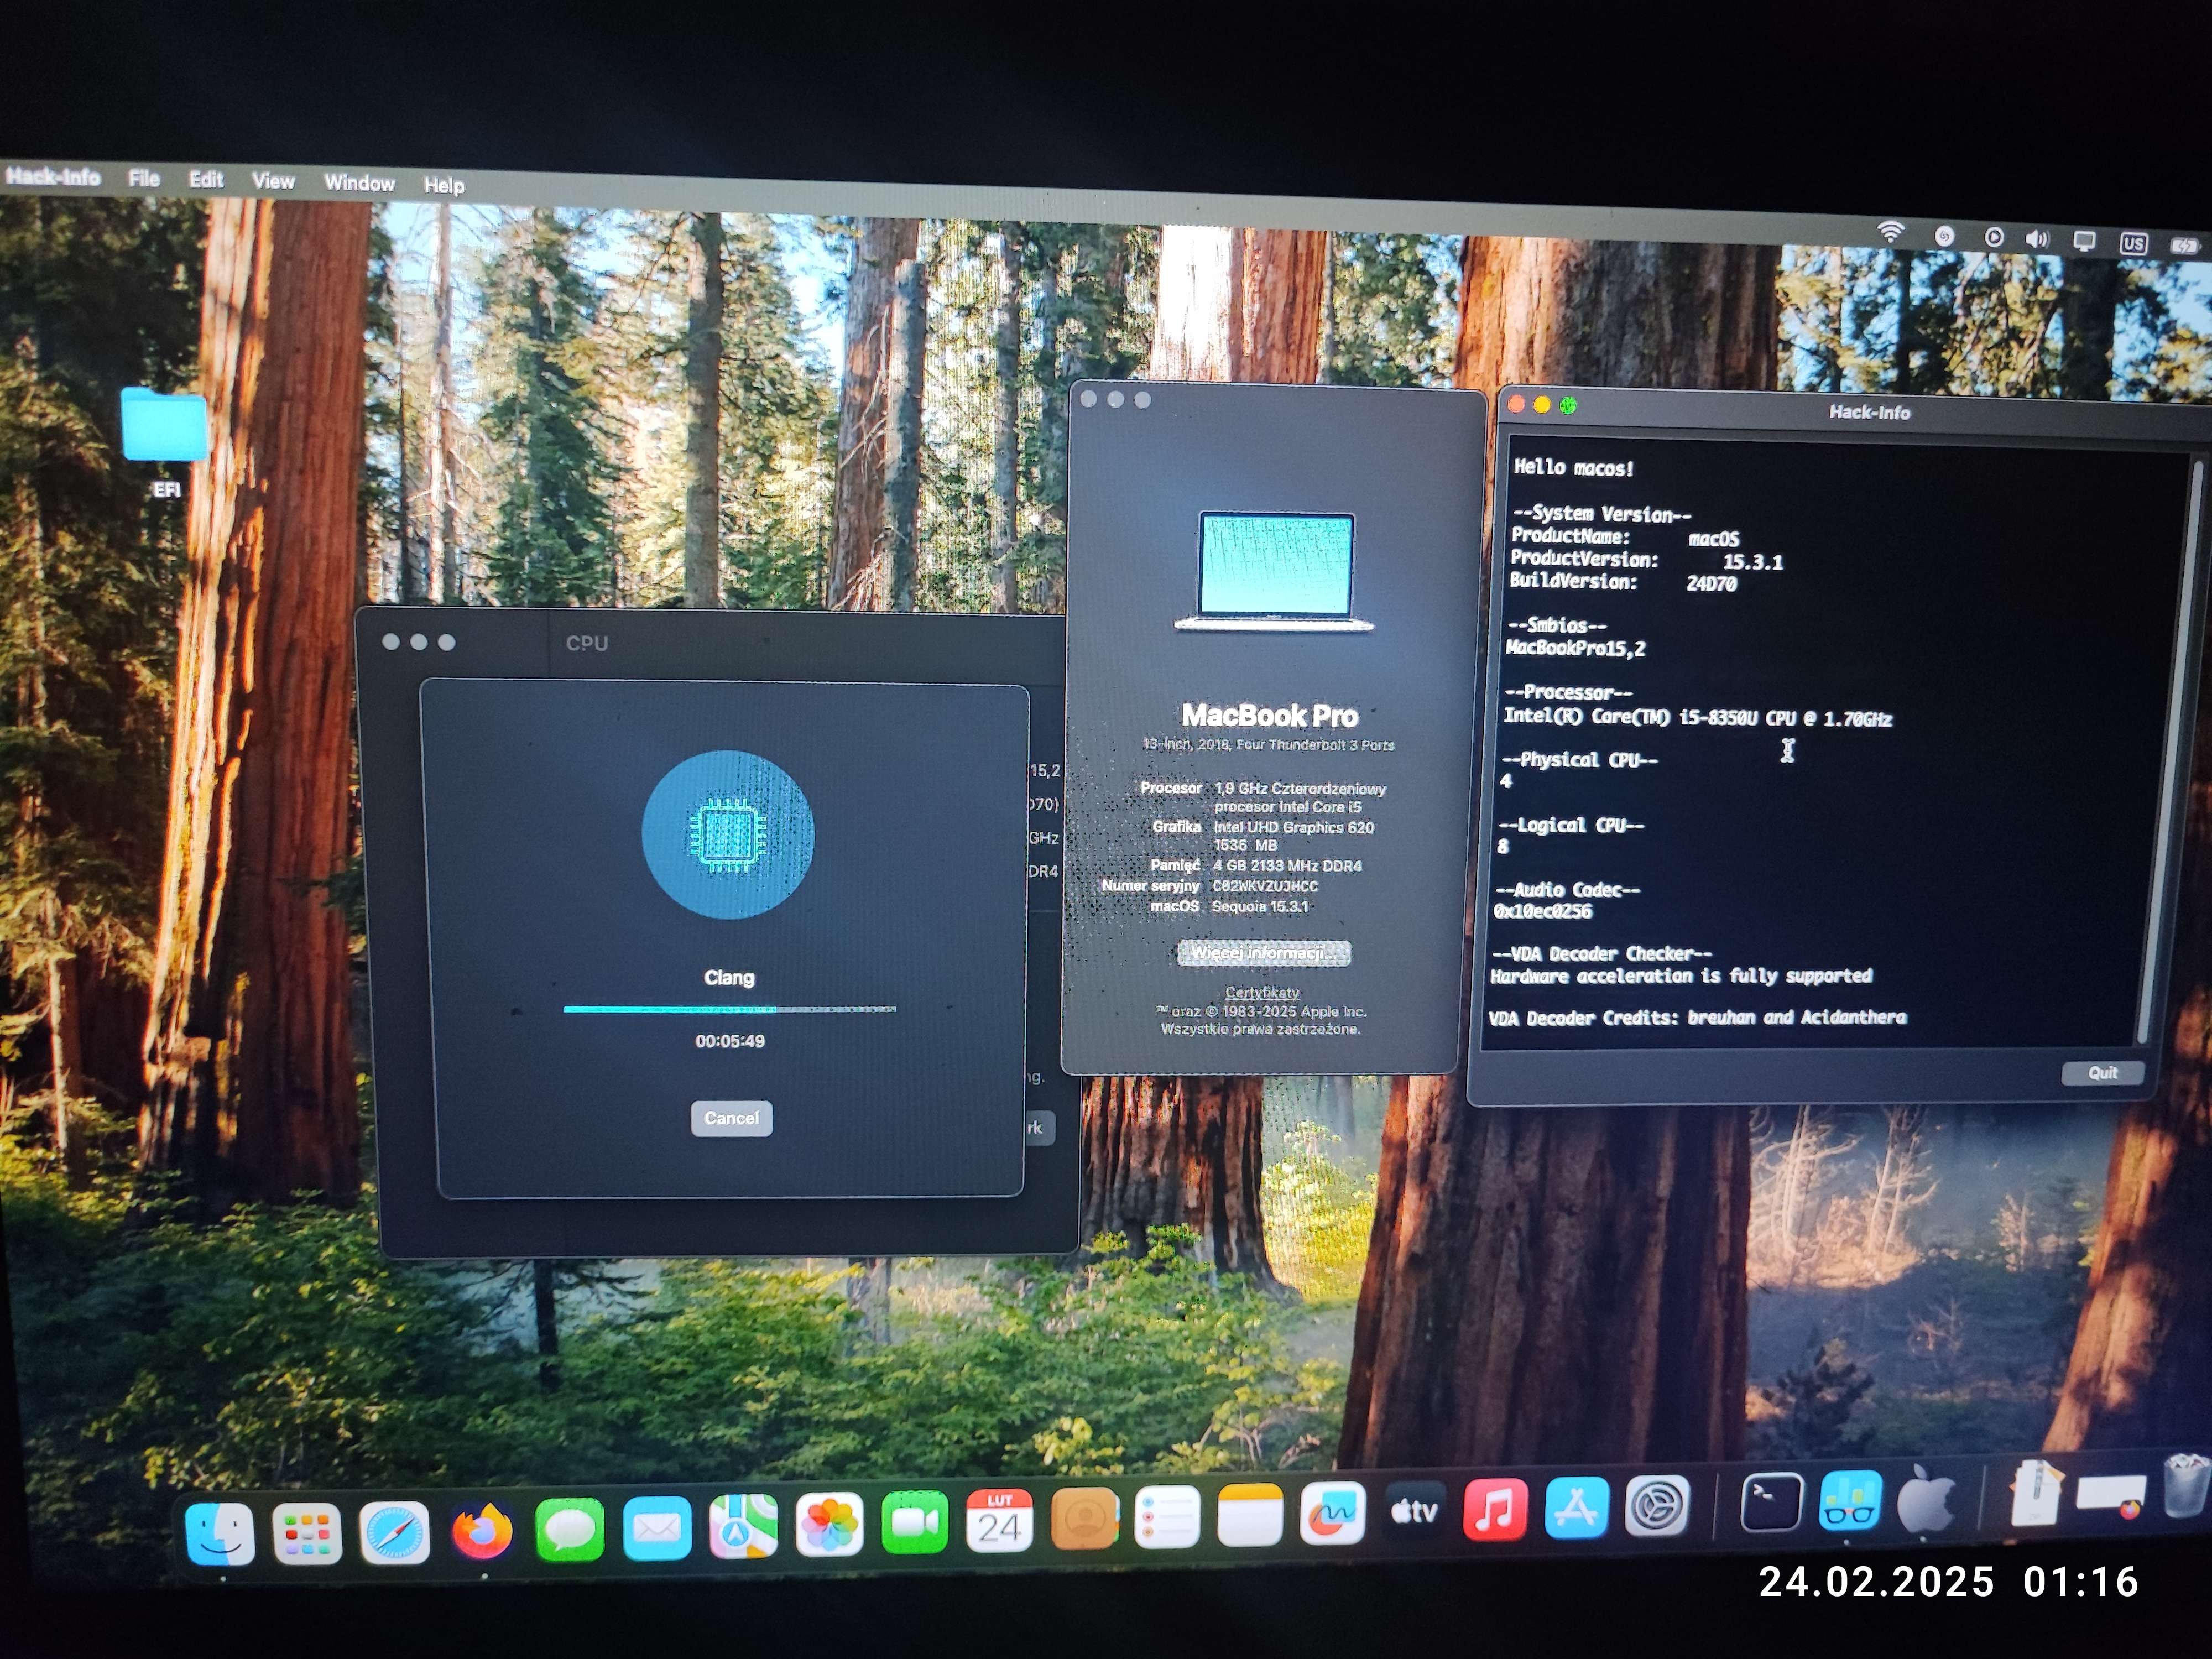Open App Store from the Dock
This screenshot has height=1659, width=2212.
1576,1507
